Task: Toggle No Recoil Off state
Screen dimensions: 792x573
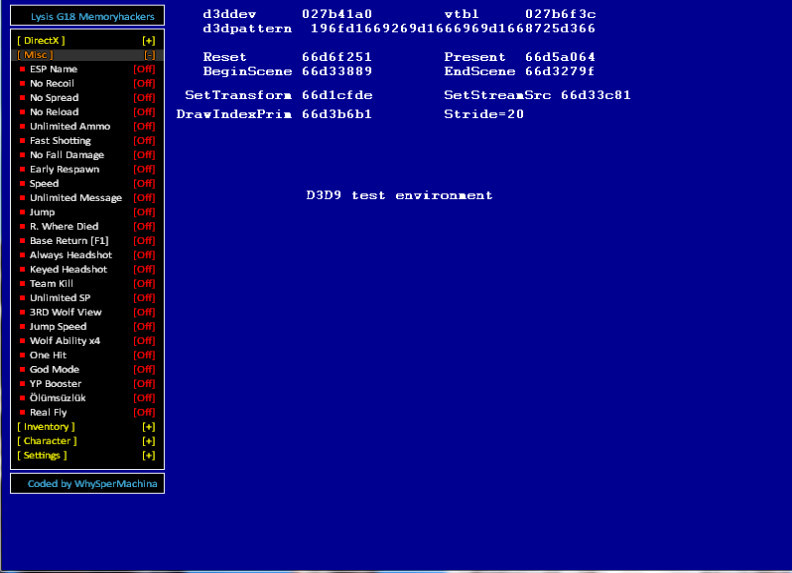Action: (144, 83)
